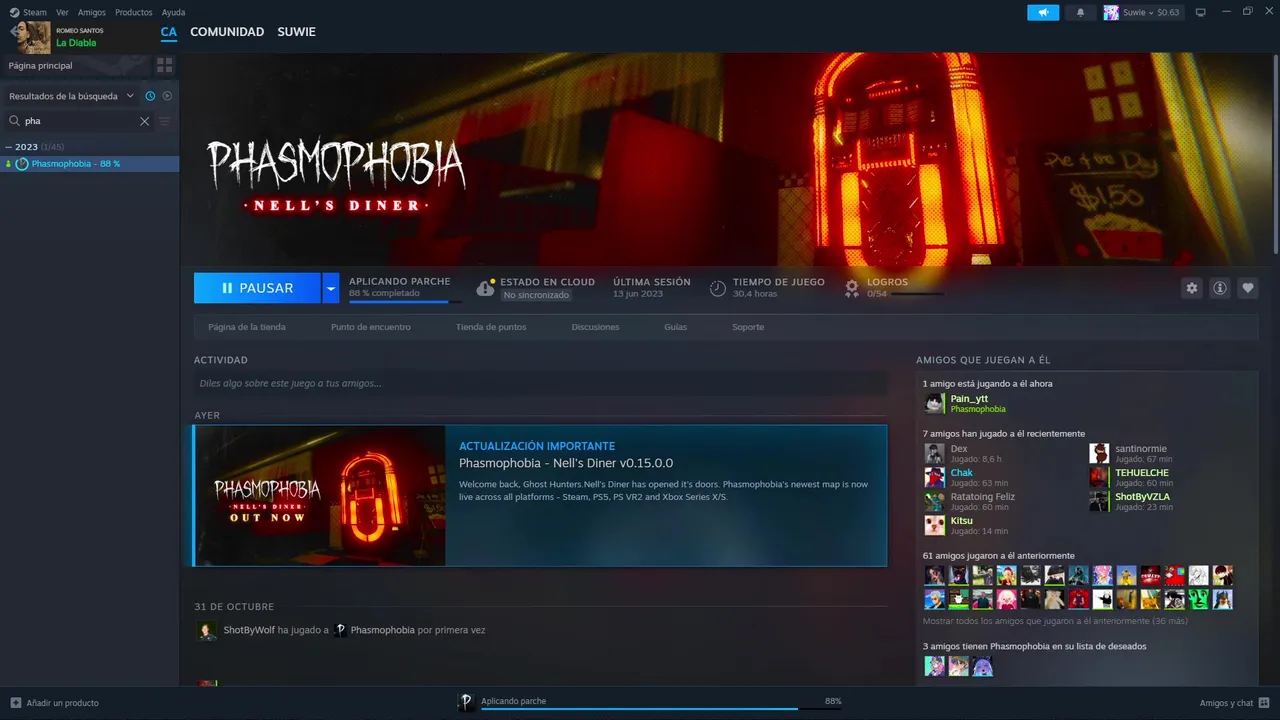Open the SUWIE profile tab

tap(296, 32)
